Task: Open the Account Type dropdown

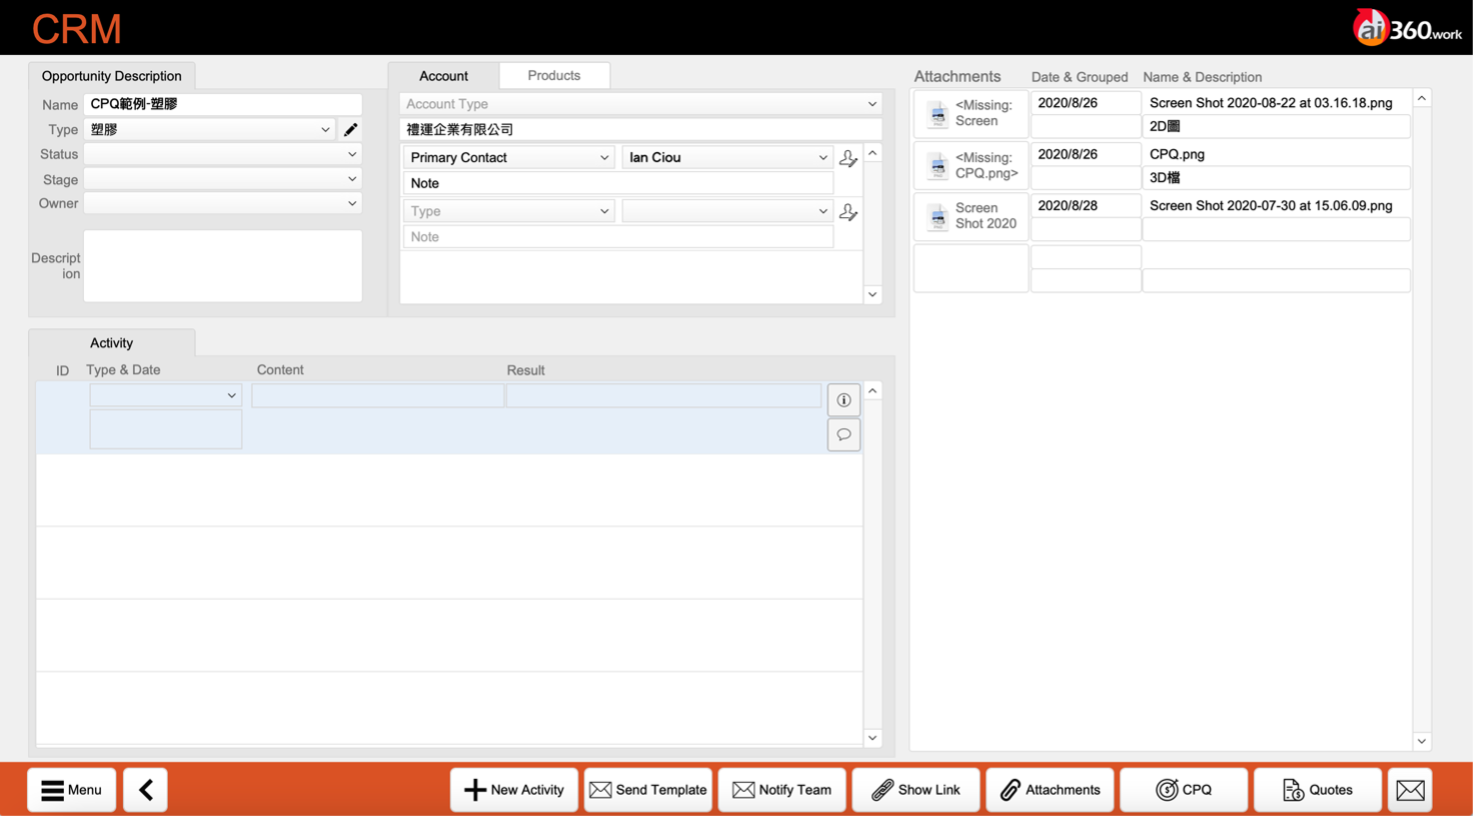Action: [640, 104]
